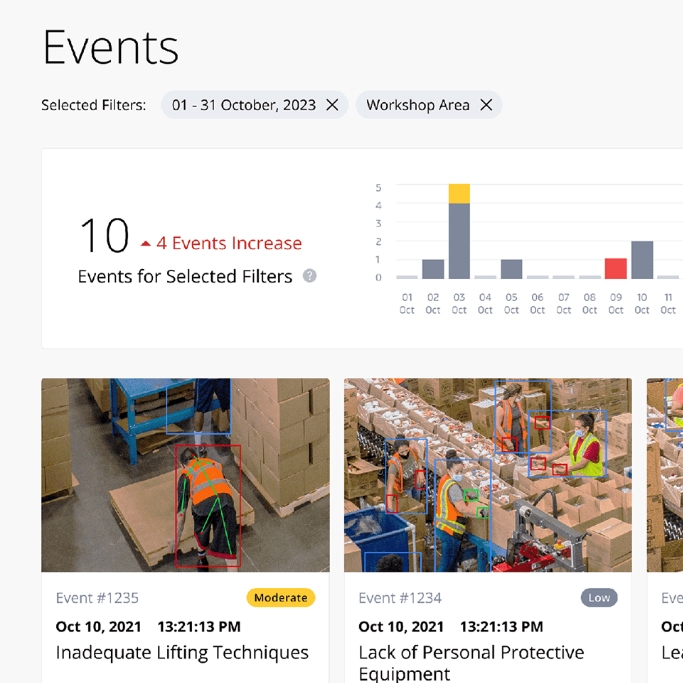Select the 02 Oct bar in chart

pyautogui.click(x=433, y=269)
